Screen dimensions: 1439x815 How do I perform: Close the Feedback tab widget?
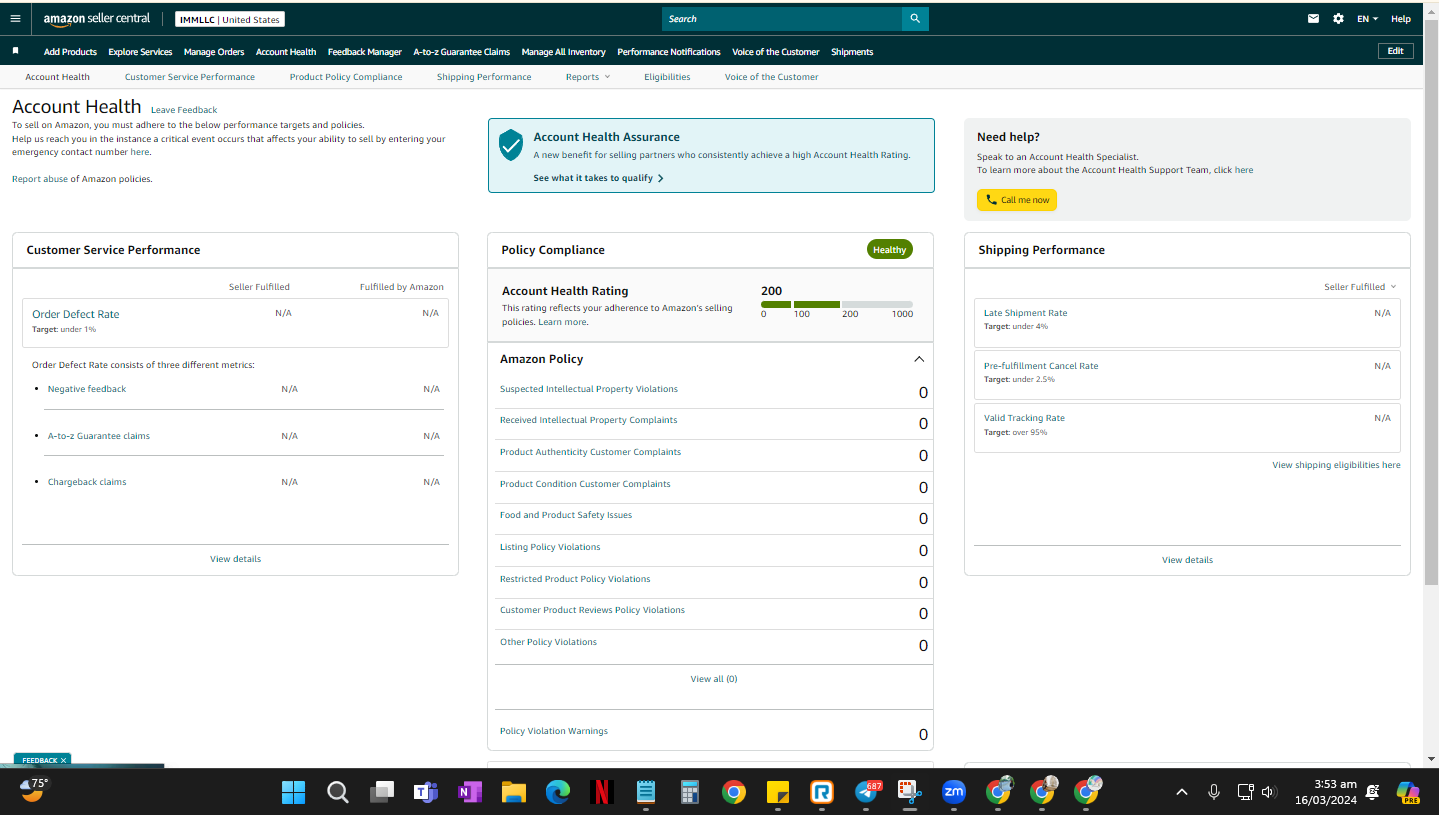[63, 760]
